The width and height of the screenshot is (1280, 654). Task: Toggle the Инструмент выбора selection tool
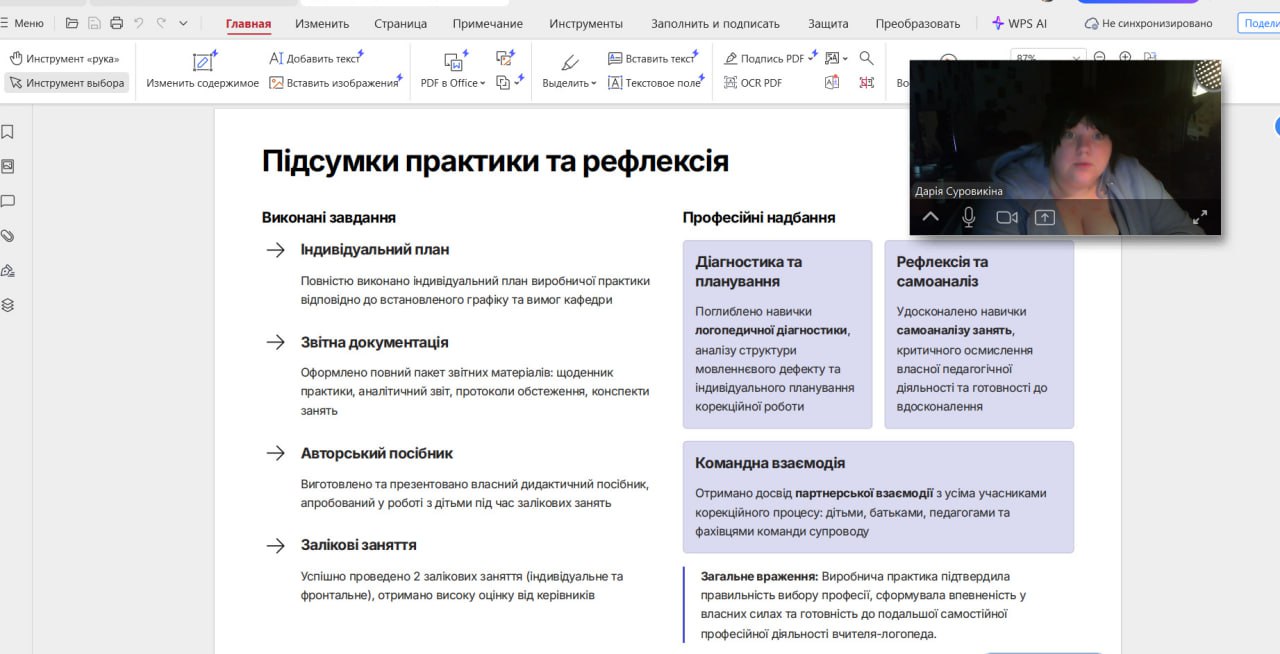point(67,83)
